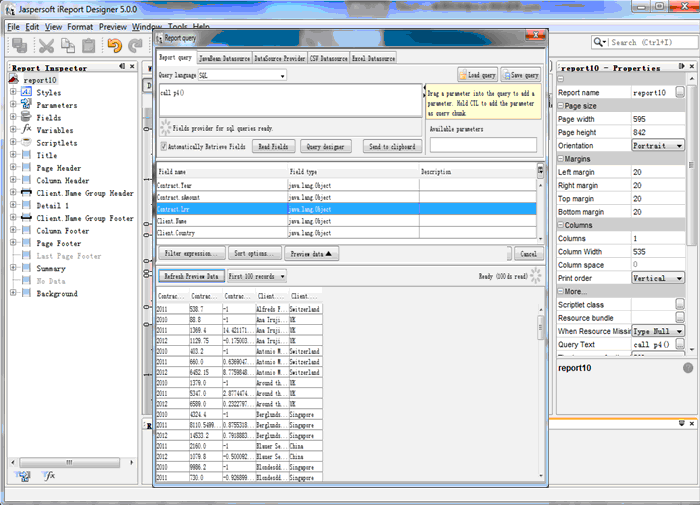Click the Copy toolbar icon
The image size is (700, 505).
68,45
